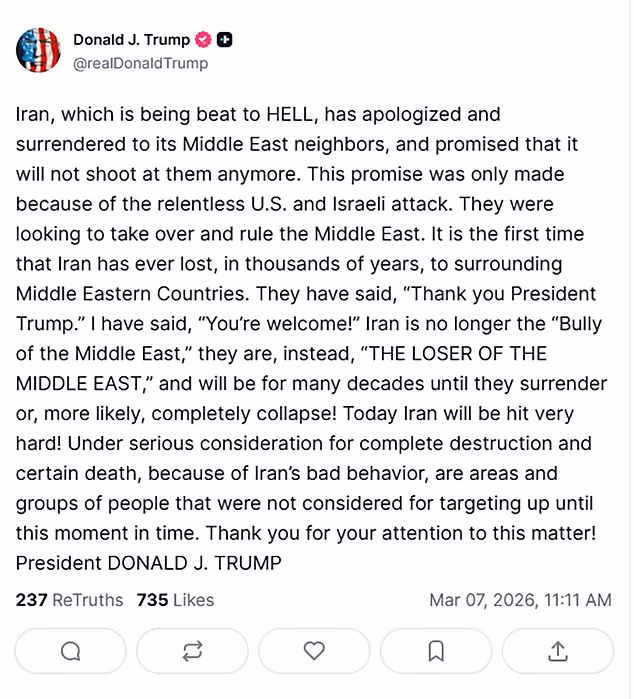View the 735 Likes list
The height and width of the screenshot is (699, 634).
pyautogui.click(x=175, y=600)
